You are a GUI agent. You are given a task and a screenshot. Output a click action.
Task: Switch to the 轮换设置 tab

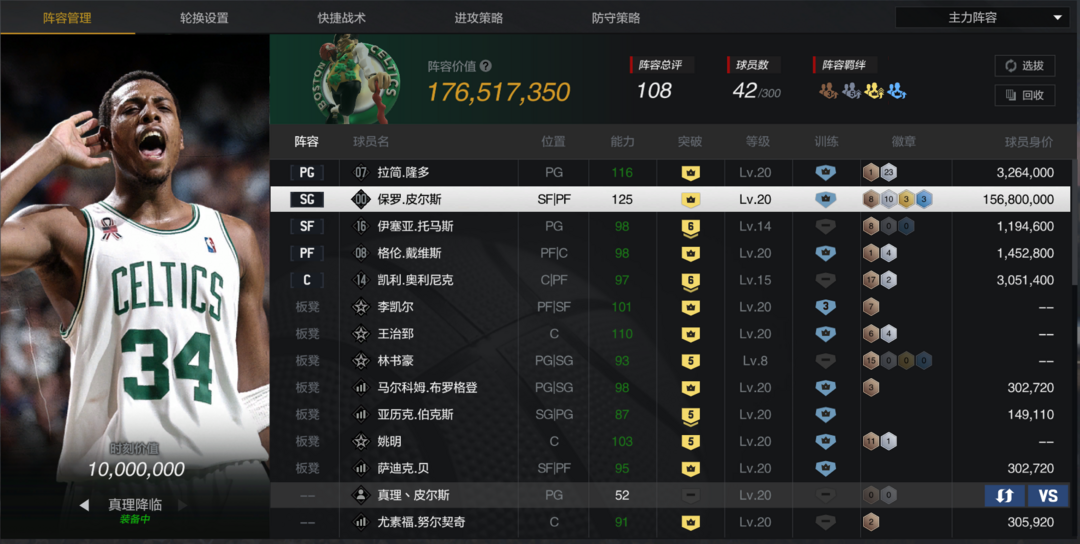pos(204,18)
